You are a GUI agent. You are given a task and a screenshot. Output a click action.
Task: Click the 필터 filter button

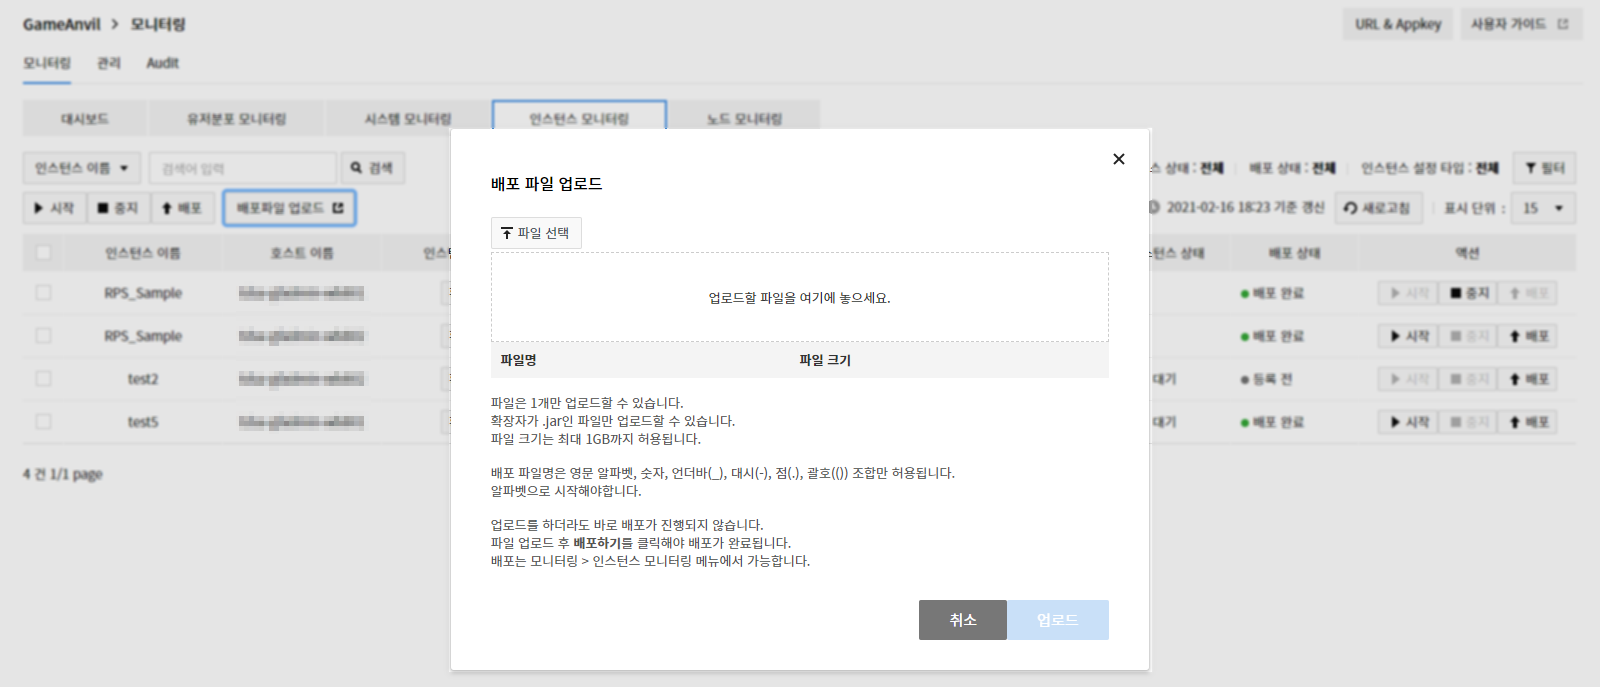(1545, 168)
